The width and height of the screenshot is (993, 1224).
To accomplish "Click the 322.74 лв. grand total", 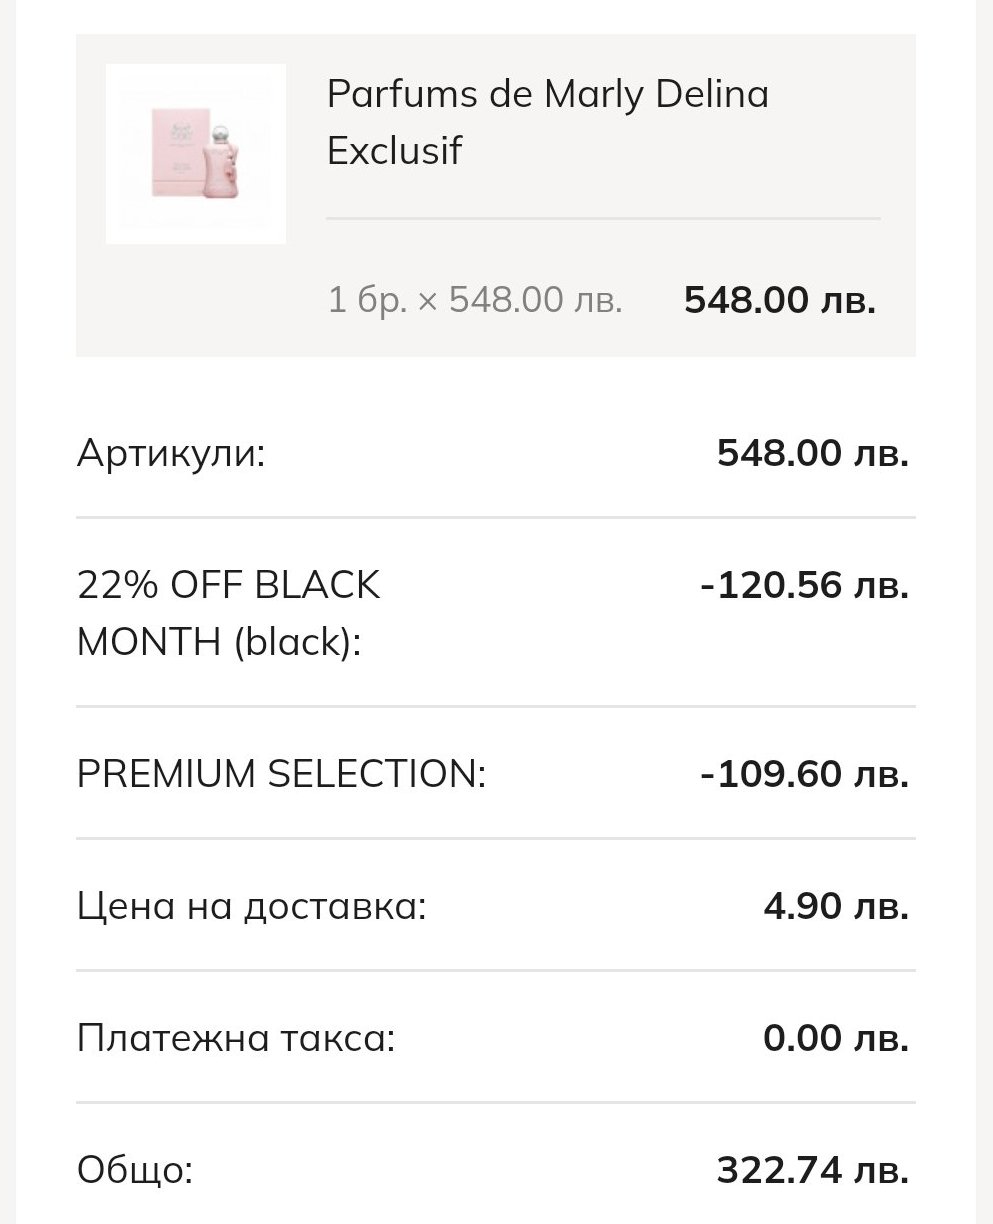I will tap(812, 1169).
